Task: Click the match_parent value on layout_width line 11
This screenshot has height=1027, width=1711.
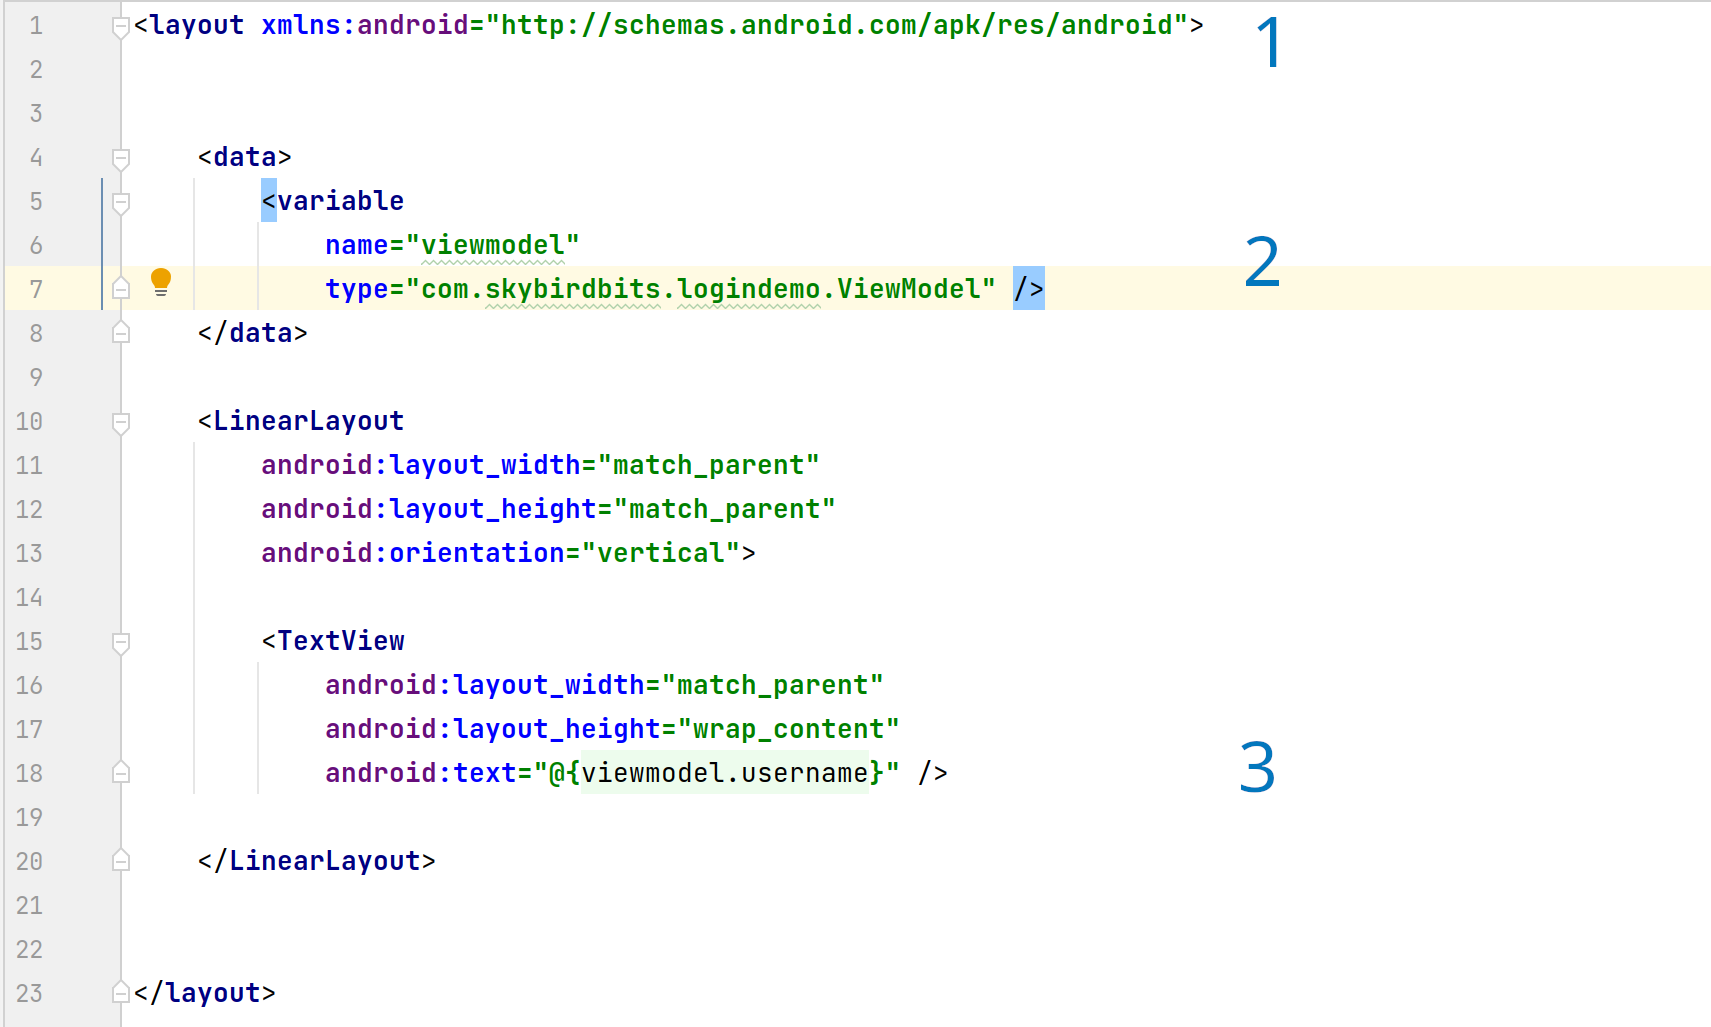Action: (x=711, y=464)
